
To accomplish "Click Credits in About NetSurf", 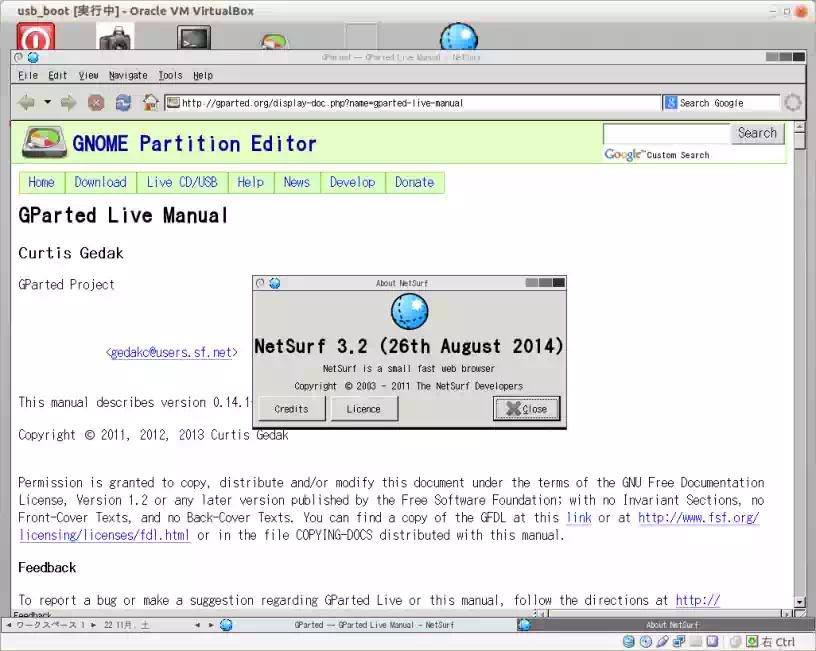I will point(291,409).
